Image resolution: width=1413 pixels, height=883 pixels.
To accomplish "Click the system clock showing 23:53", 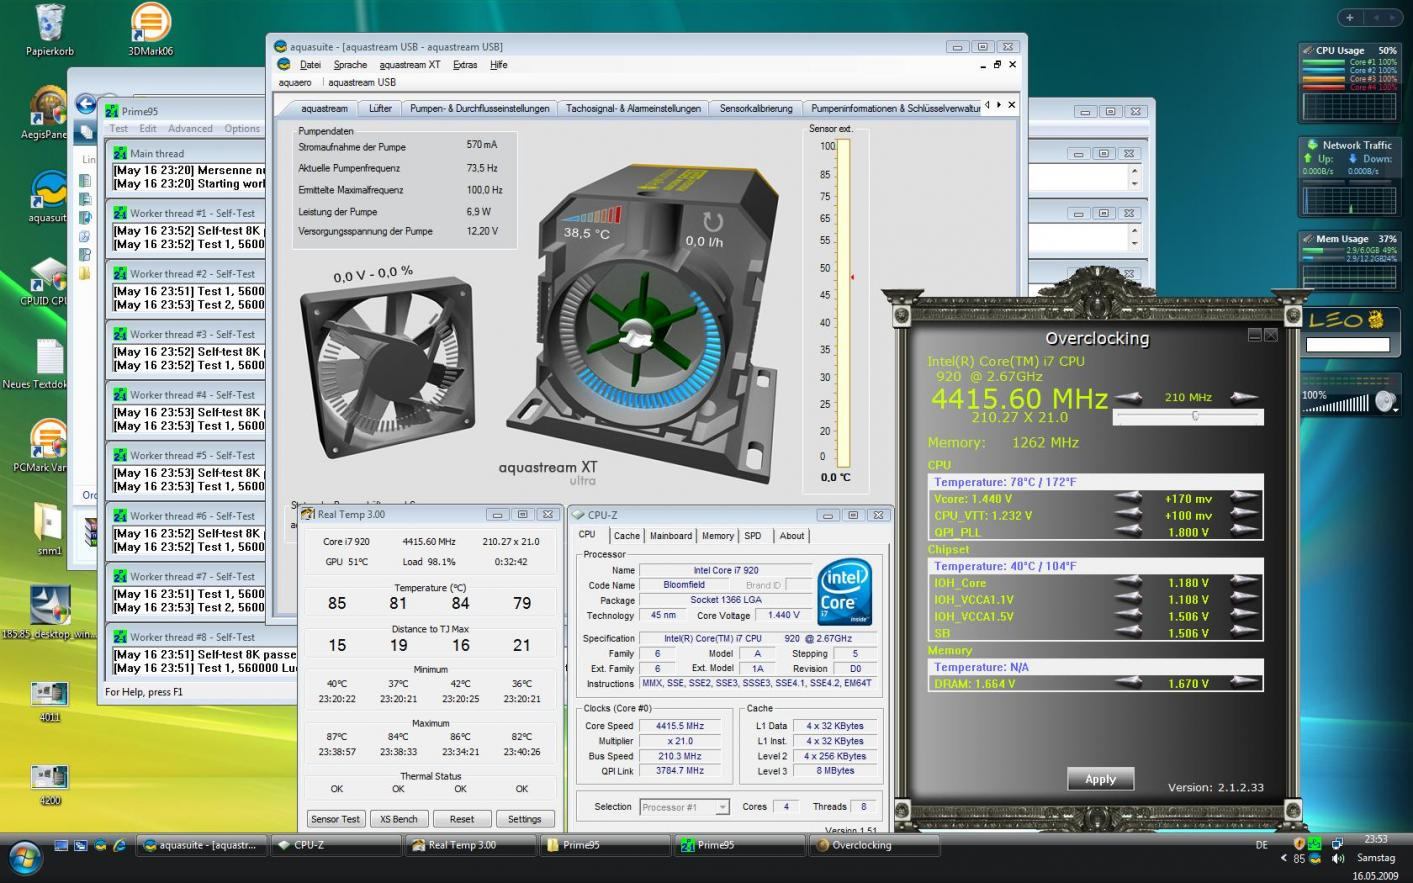I will click(1376, 839).
